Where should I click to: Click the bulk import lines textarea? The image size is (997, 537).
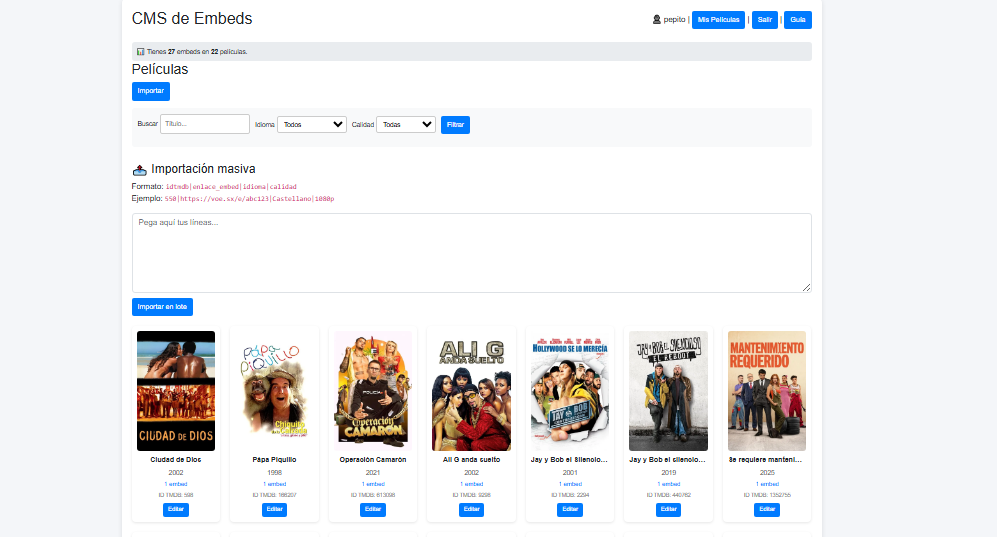(x=471, y=252)
